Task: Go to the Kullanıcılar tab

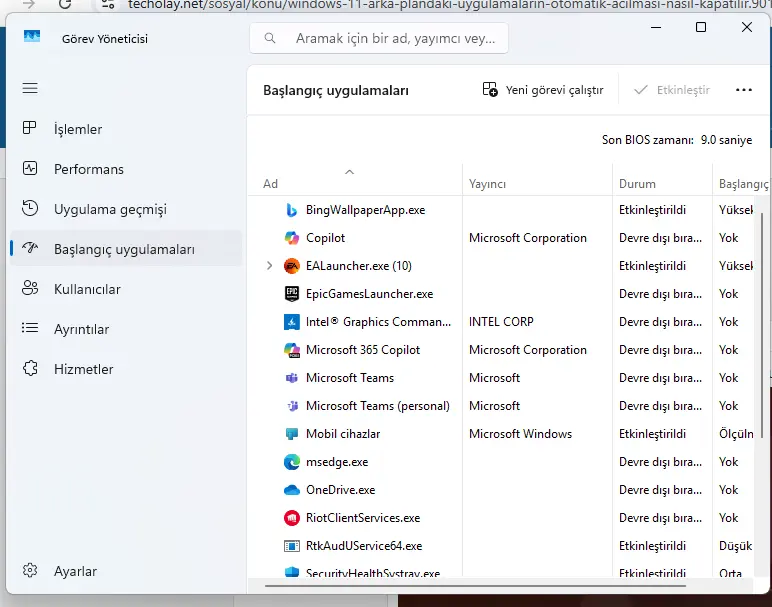Action: pyautogui.click(x=126, y=289)
